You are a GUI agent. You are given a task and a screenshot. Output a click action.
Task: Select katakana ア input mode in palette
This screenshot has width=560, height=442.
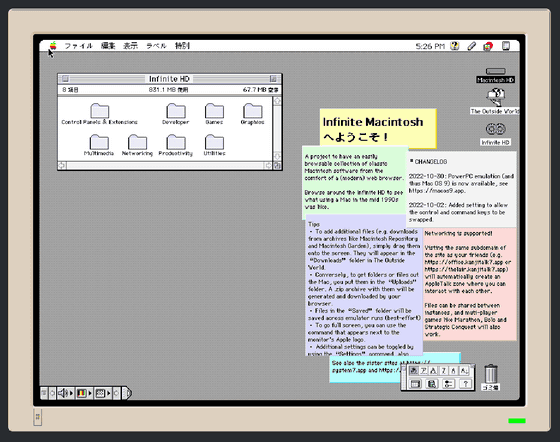[x=424, y=371]
